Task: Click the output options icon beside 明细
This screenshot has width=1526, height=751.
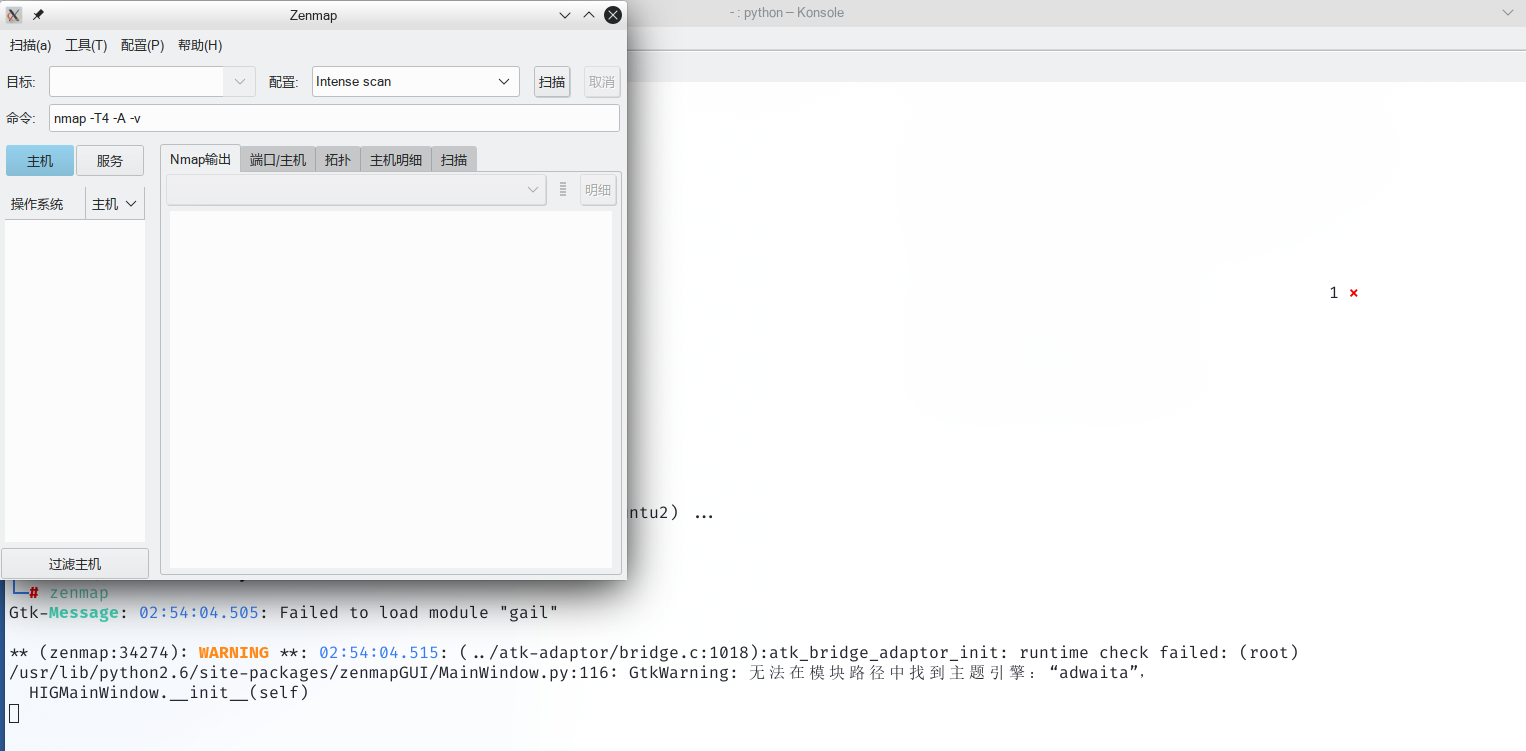Action: coord(563,189)
